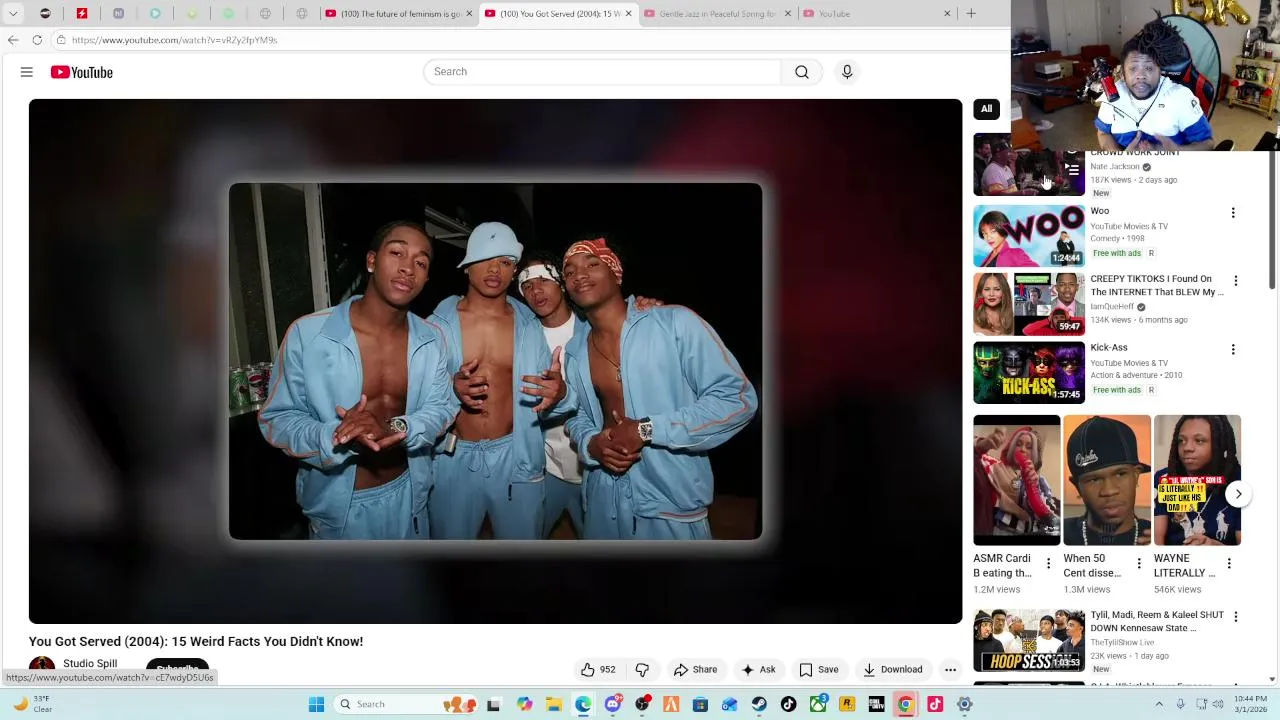The width and height of the screenshot is (1280, 720).
Task: Close the Gentle Jazz tab
Action: (x=788, y=14)
